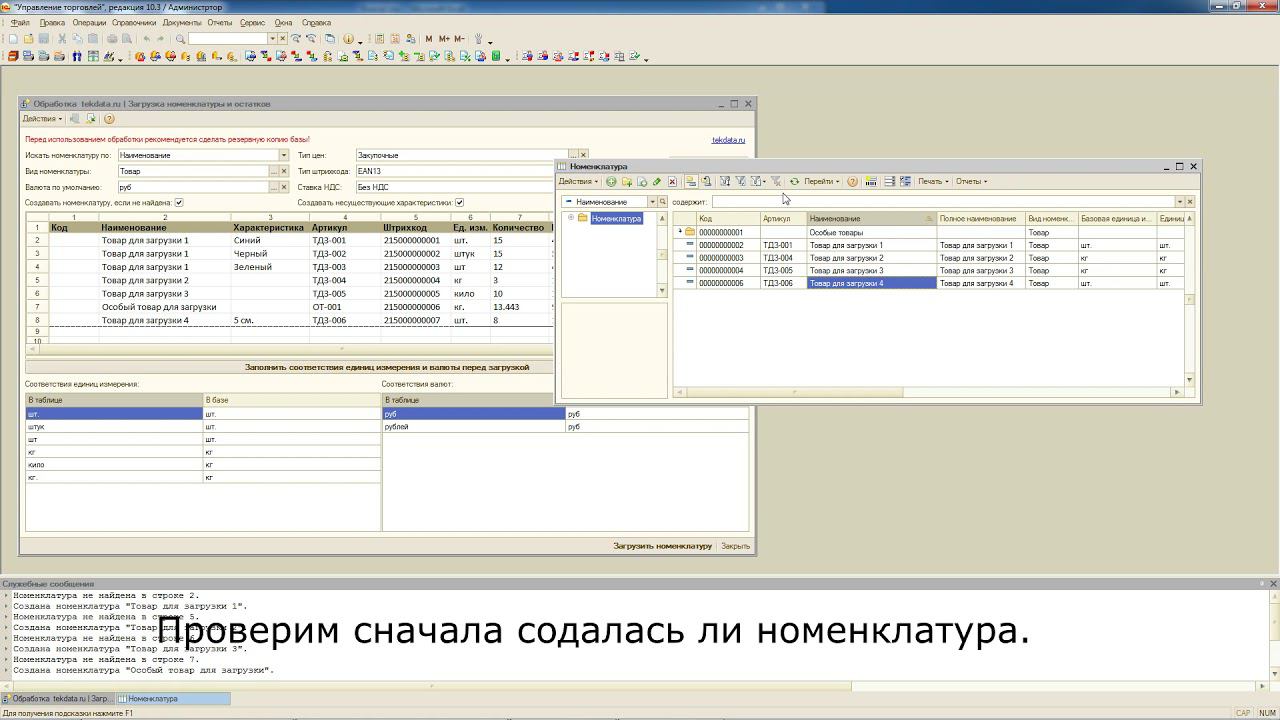
Task: Click the Mark for deletion icon
Action: (672, 182)
